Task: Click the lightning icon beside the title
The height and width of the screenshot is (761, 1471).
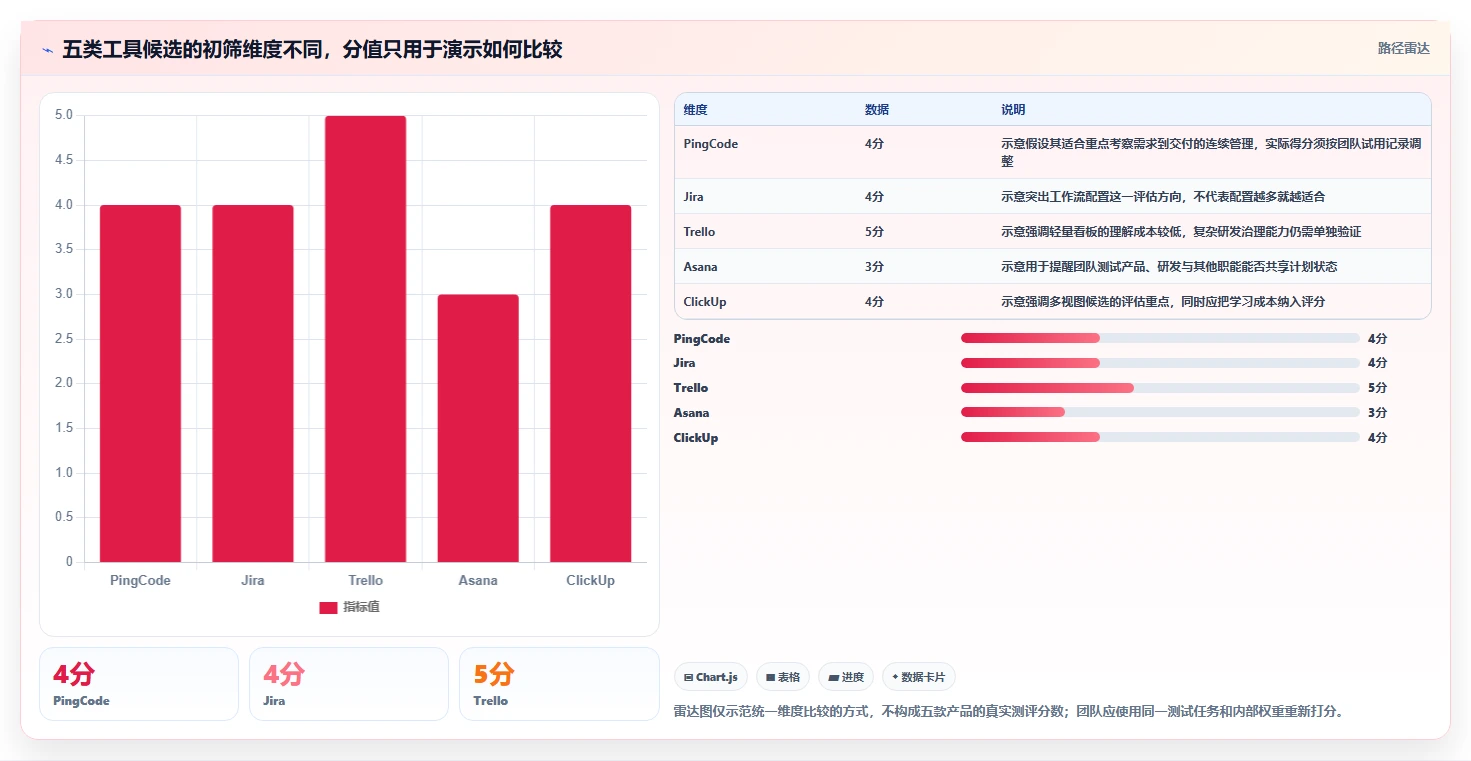Action: (x=48, y=50)
